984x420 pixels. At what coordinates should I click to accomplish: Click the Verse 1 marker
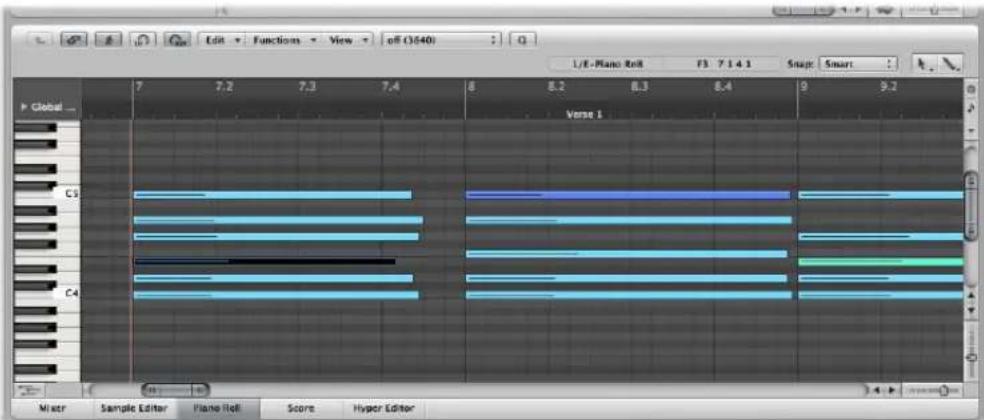[584, 114]
